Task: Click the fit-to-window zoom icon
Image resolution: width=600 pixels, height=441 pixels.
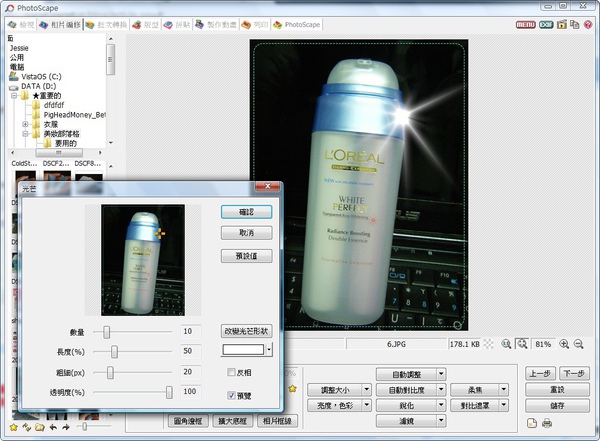Action: tap(522, 344)
